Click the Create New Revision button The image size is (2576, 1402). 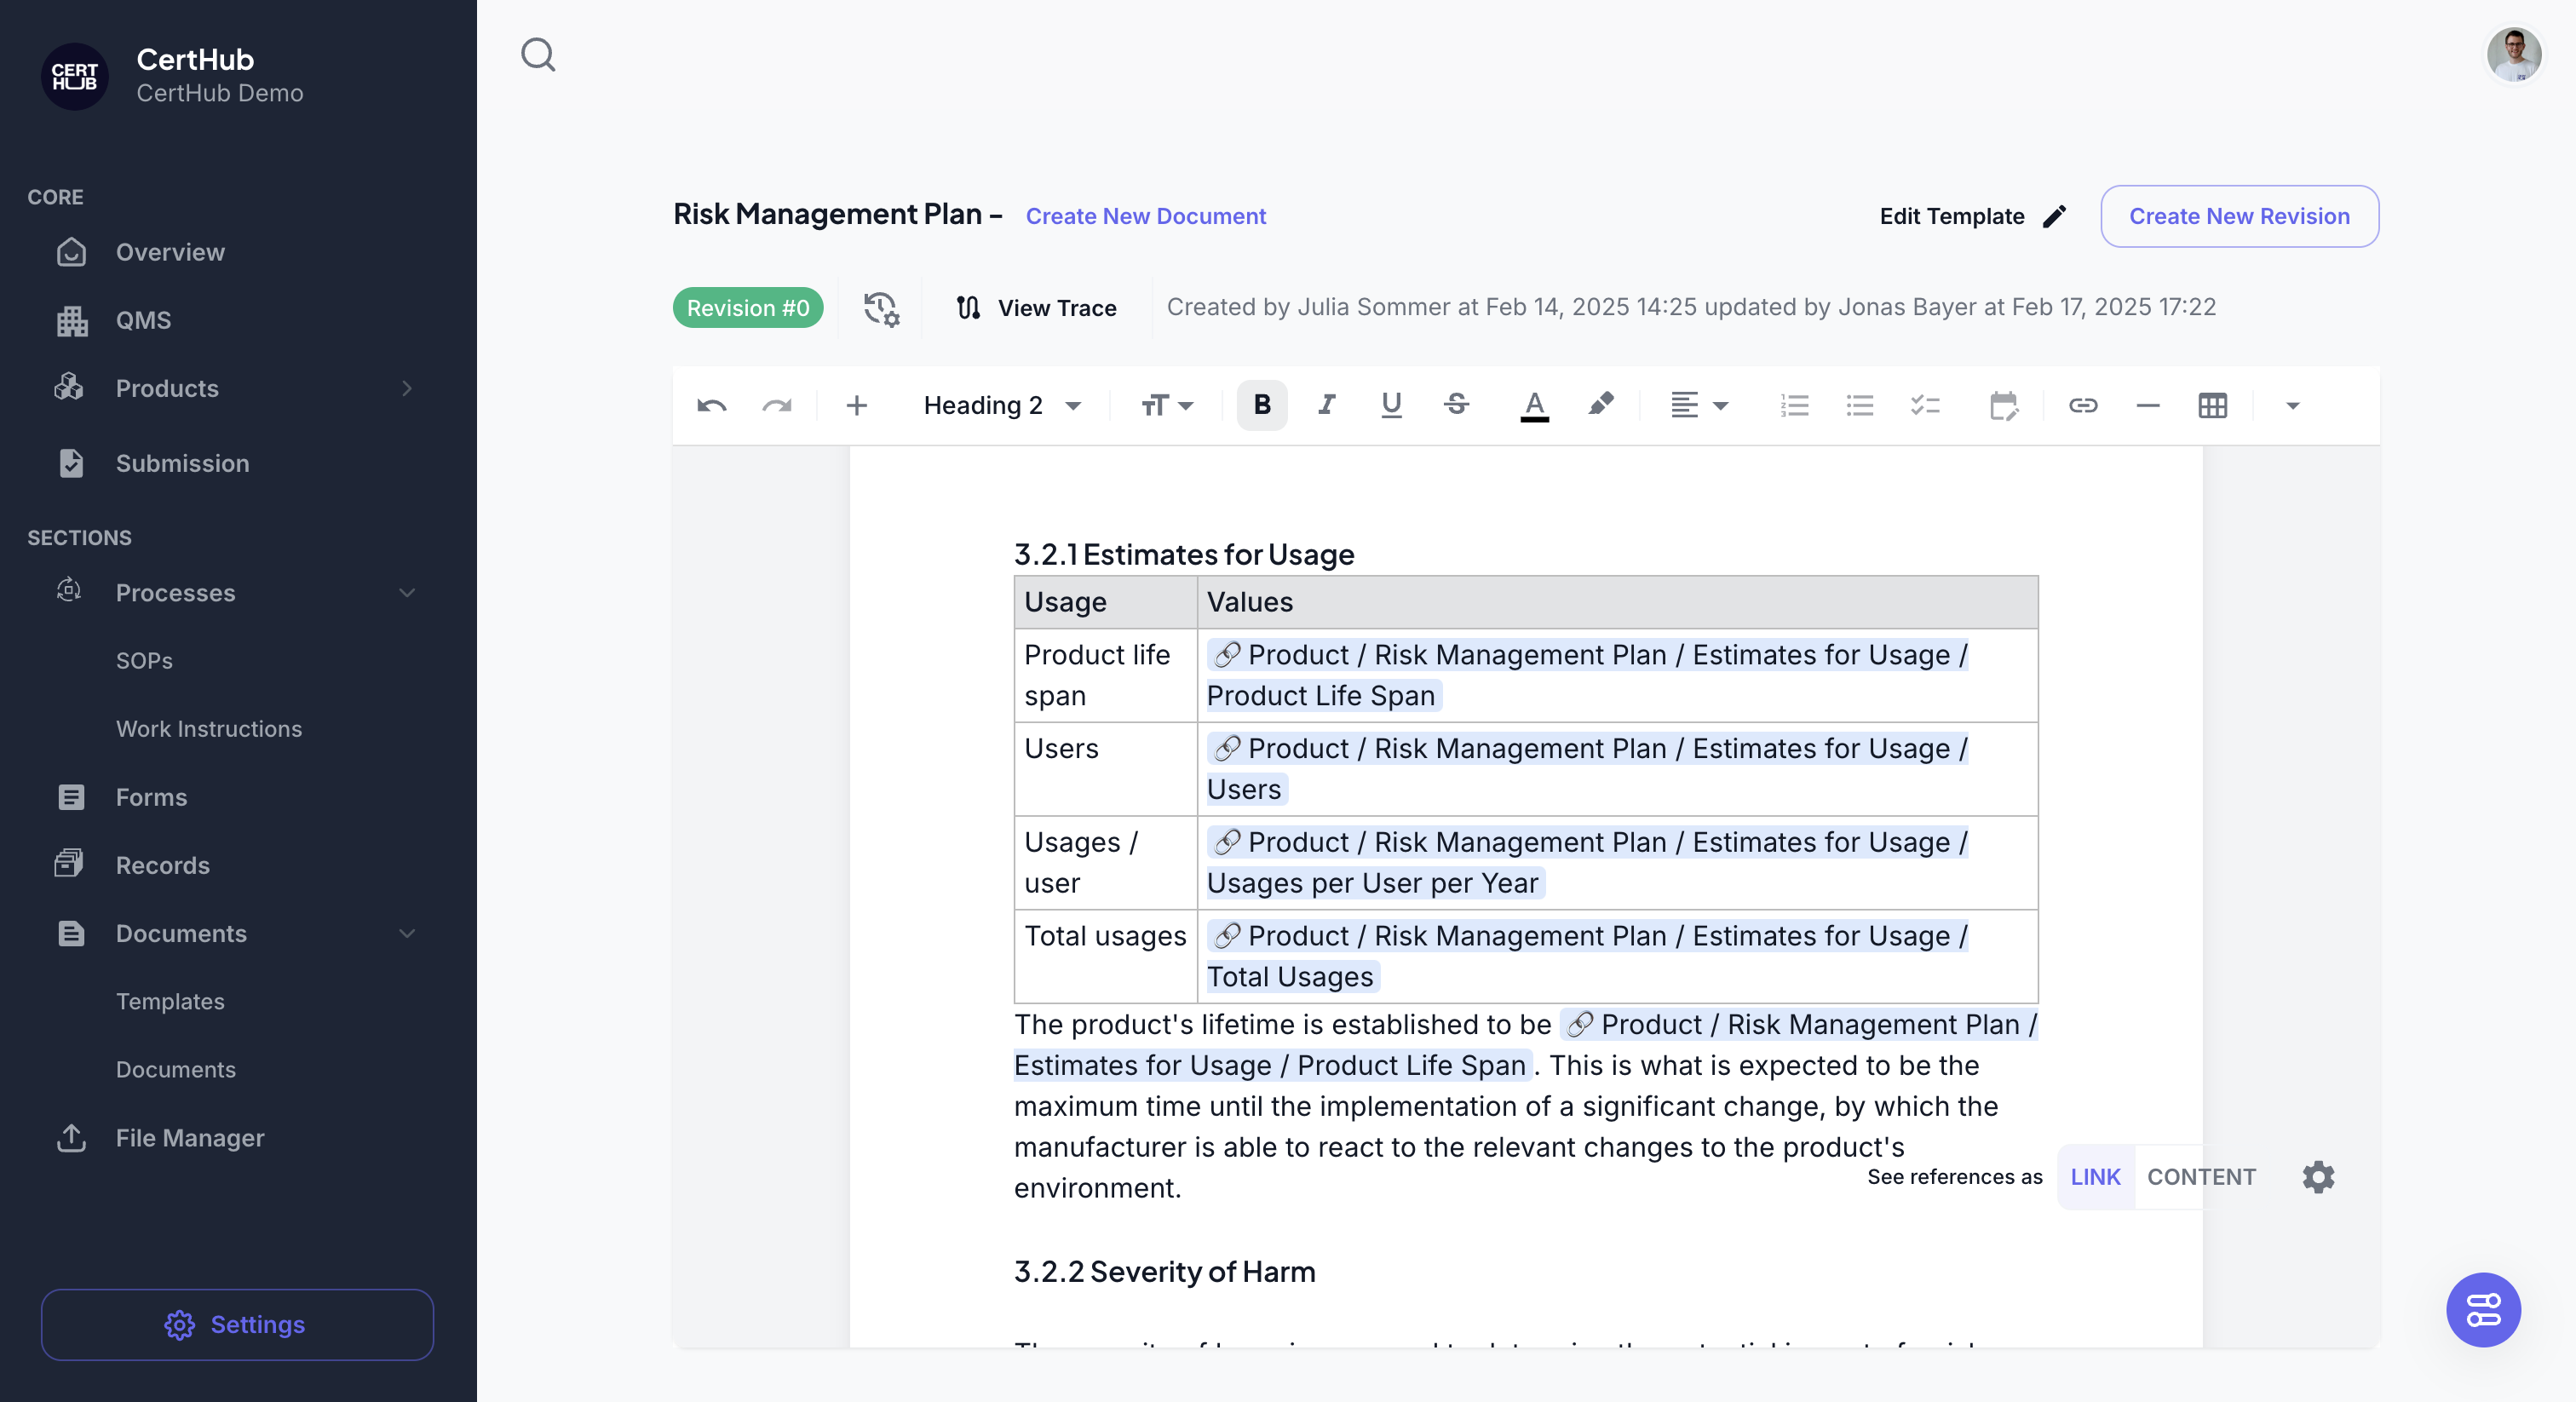(2239, 216)
